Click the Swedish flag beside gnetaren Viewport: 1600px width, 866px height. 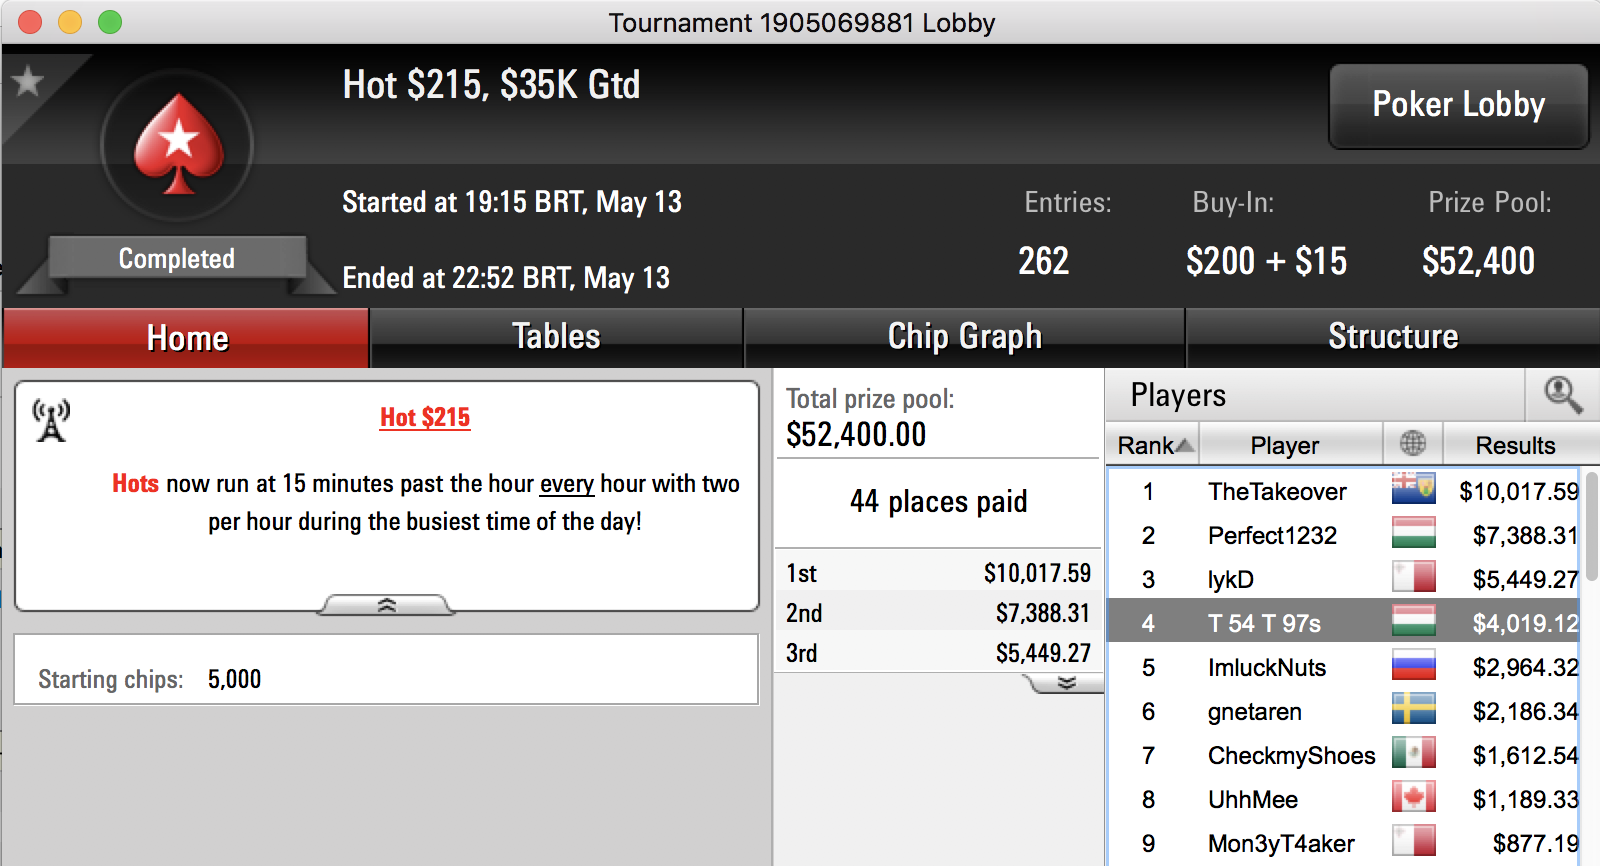click(x=1413, y=709)
